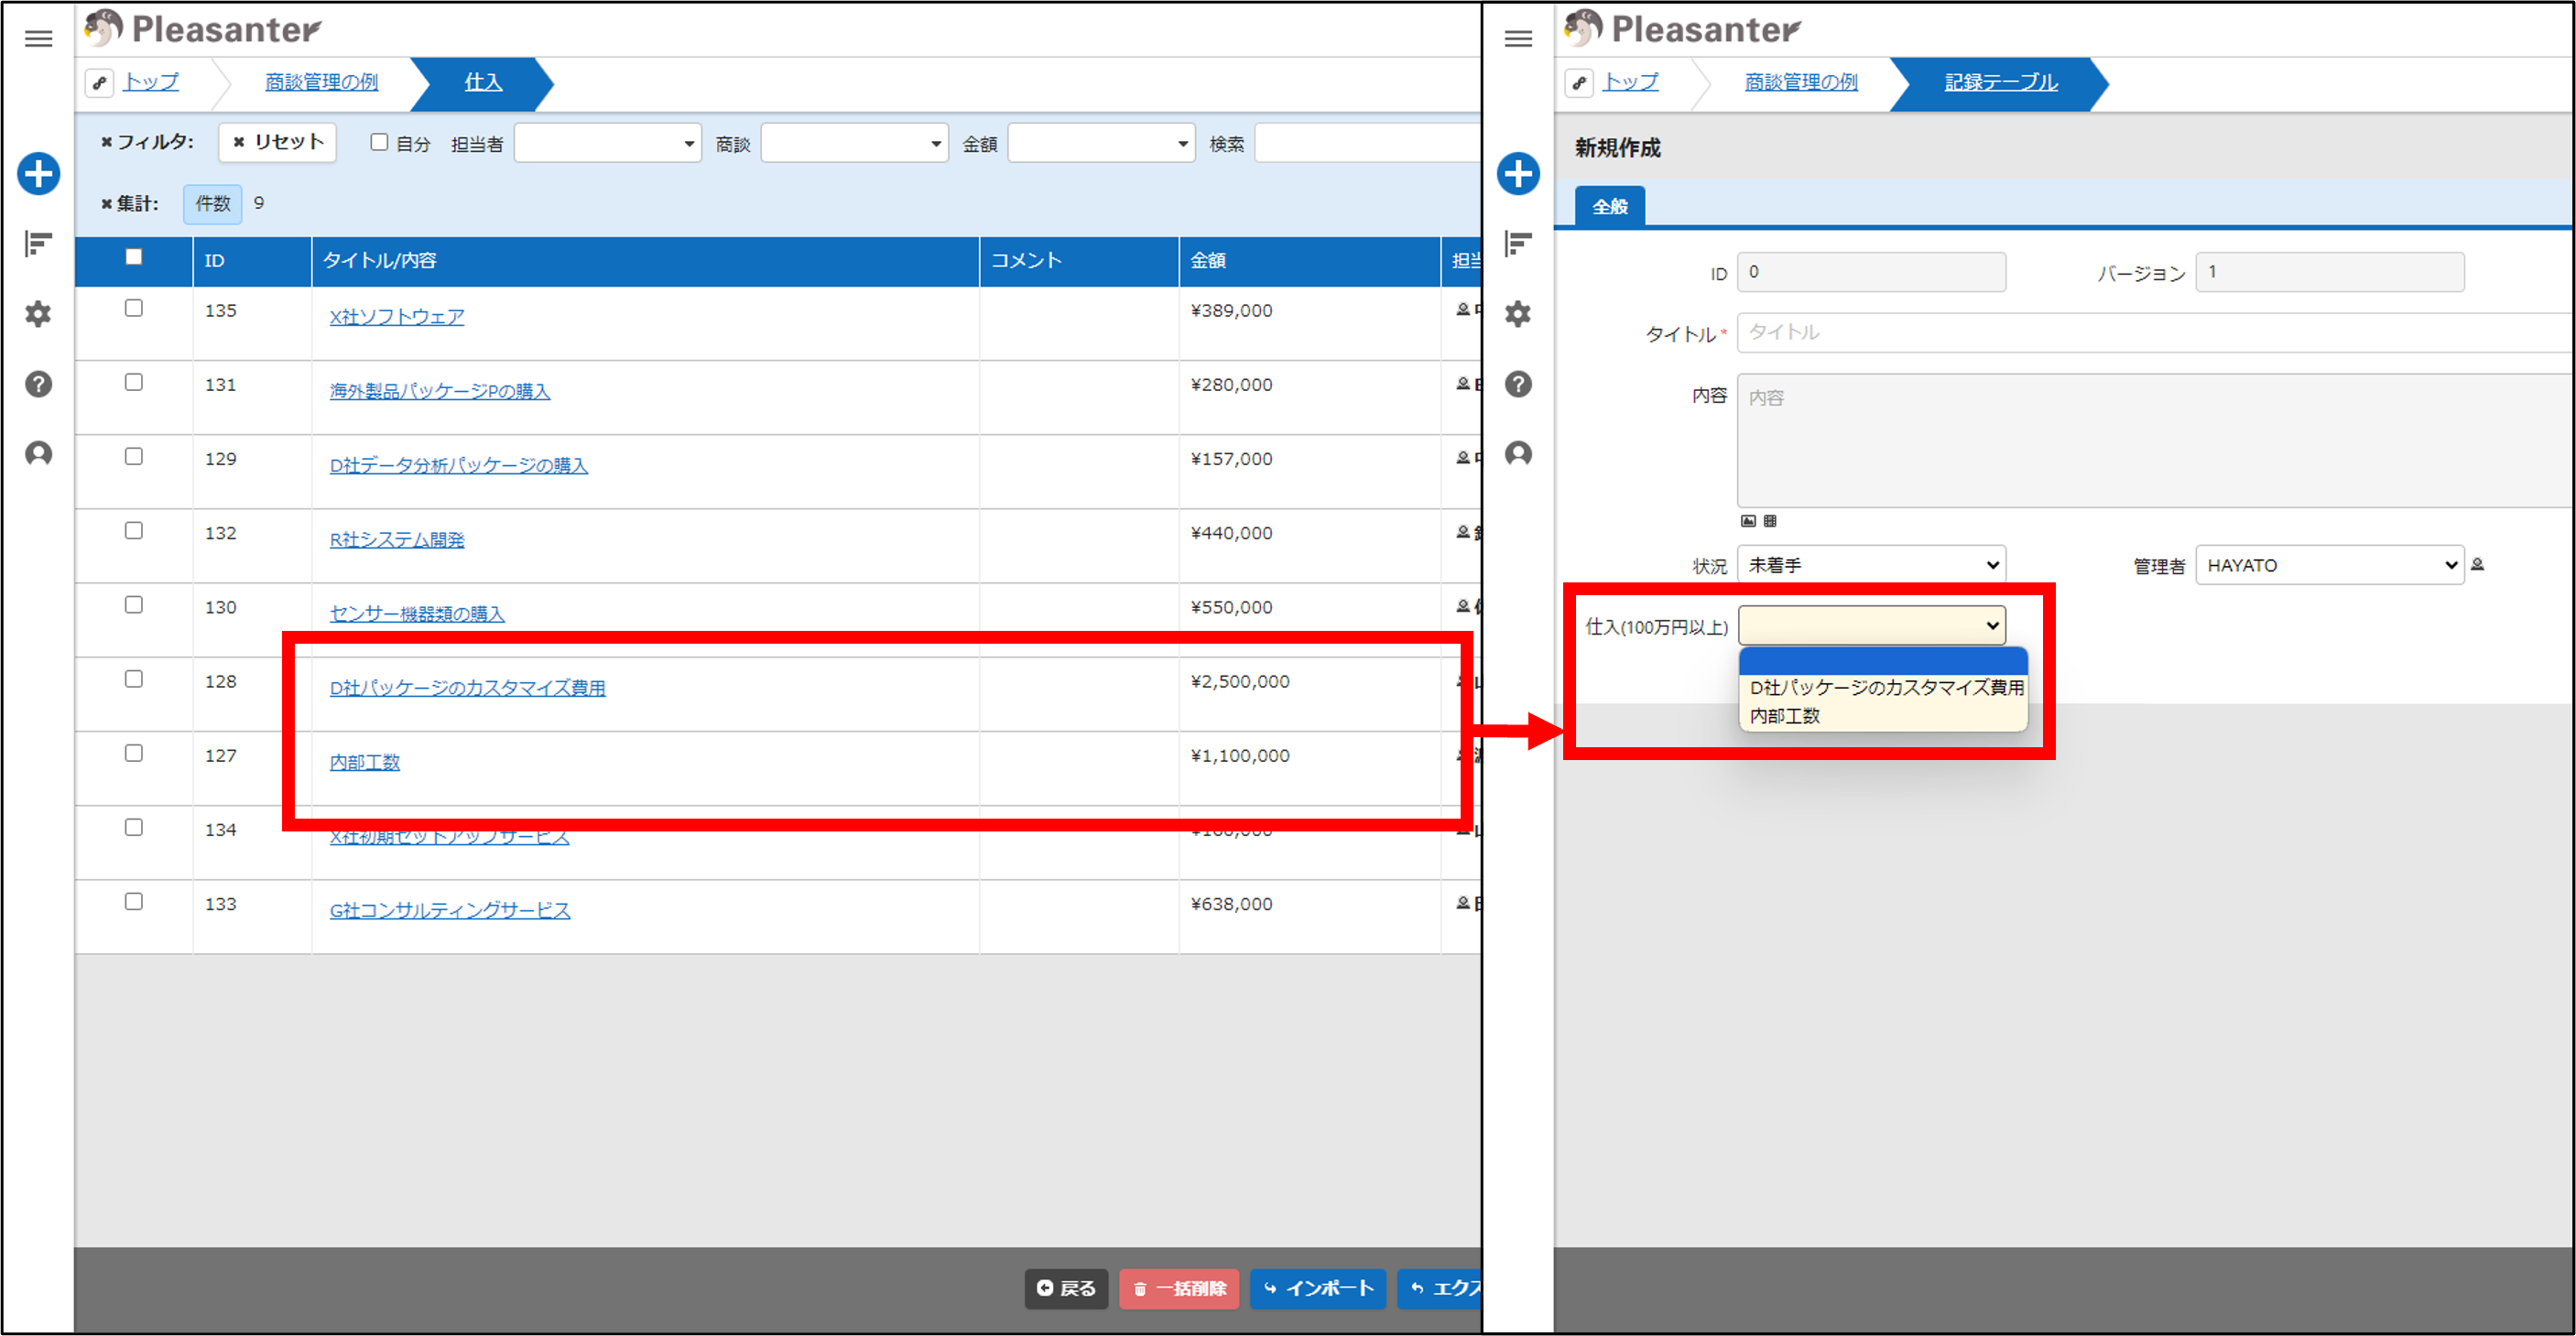Switch to the 全般 tab
This screenshot has height=1336, width=2576.
click(1610, 206)
